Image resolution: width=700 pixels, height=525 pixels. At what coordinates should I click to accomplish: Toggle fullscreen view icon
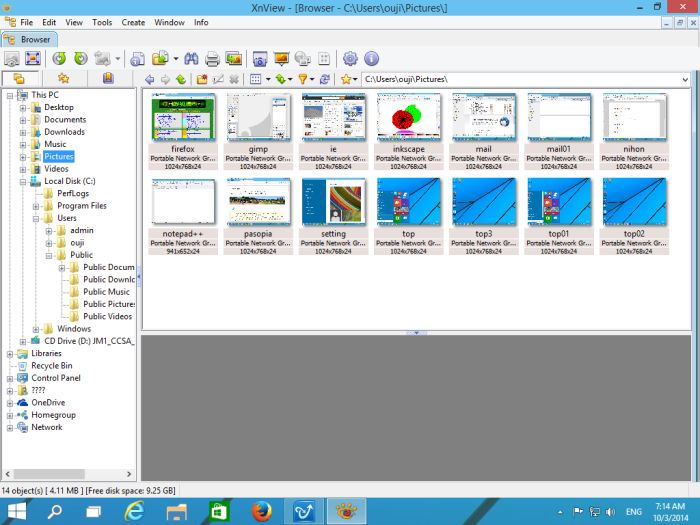[x=33, y=59]
